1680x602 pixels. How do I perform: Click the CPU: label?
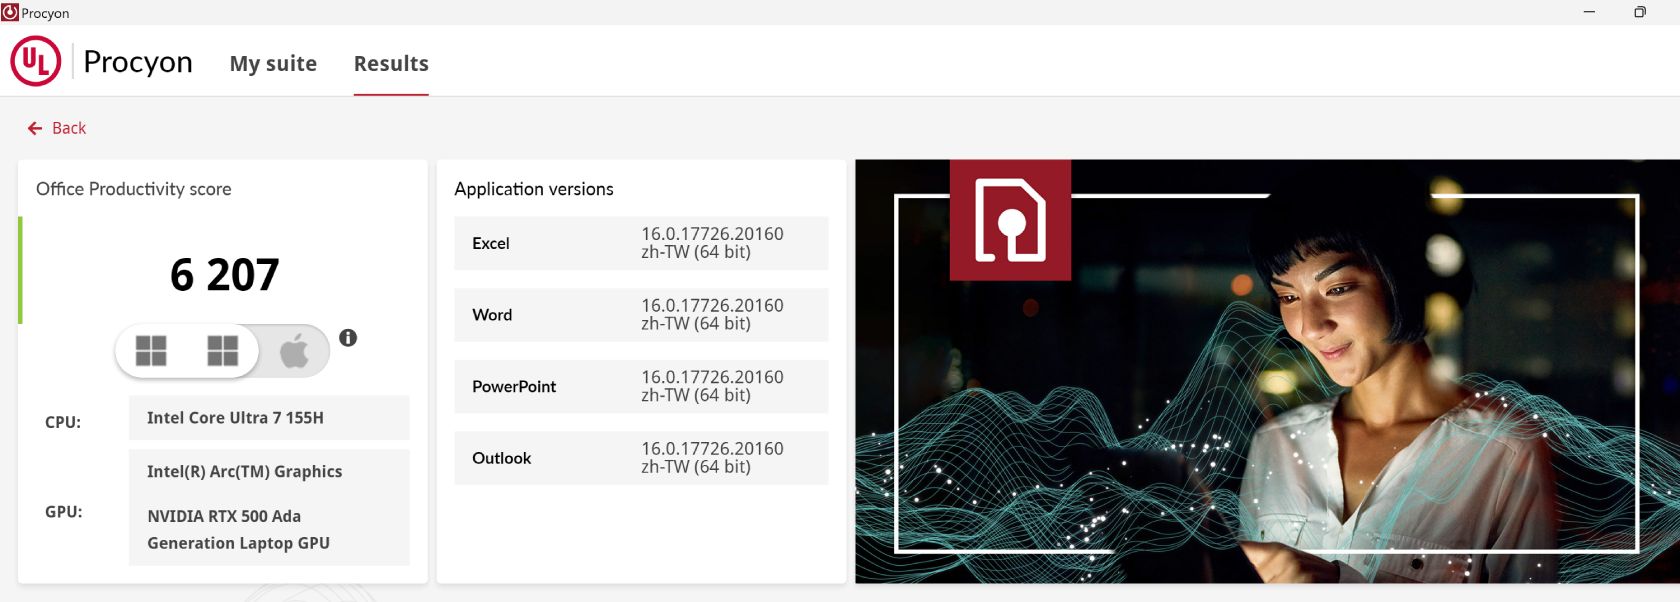click(63, 422)
